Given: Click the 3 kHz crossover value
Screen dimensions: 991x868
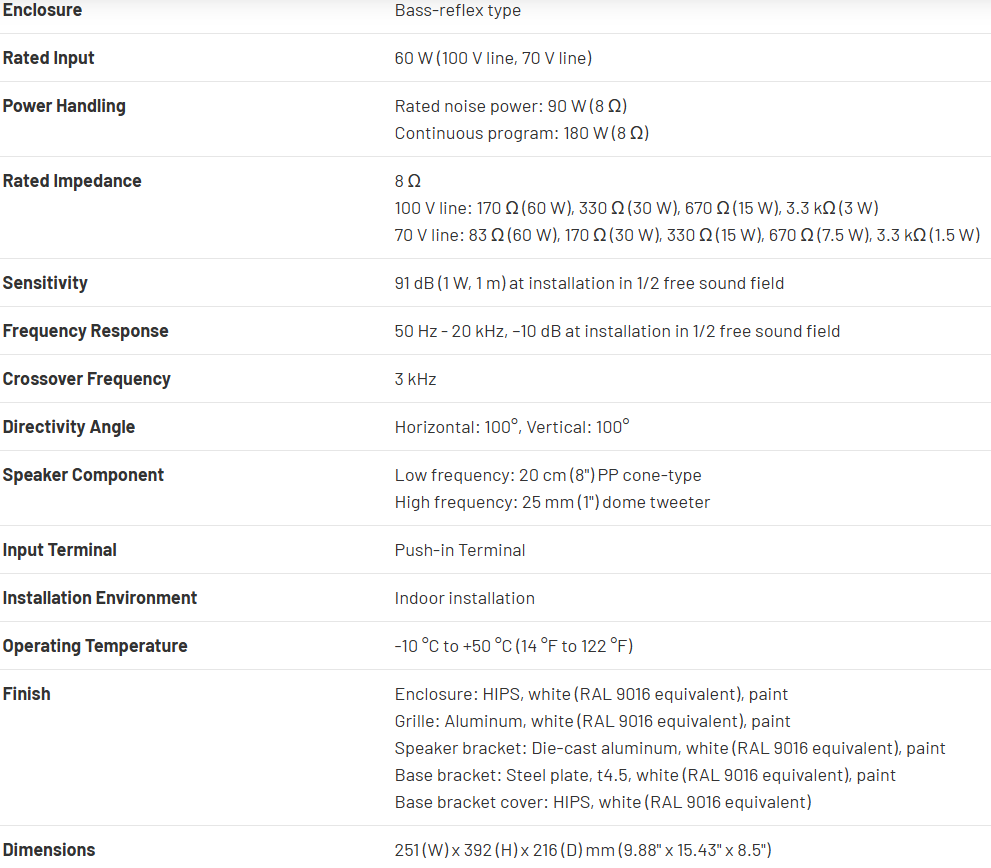Looking at the screenshot, I should click(415, 379).
